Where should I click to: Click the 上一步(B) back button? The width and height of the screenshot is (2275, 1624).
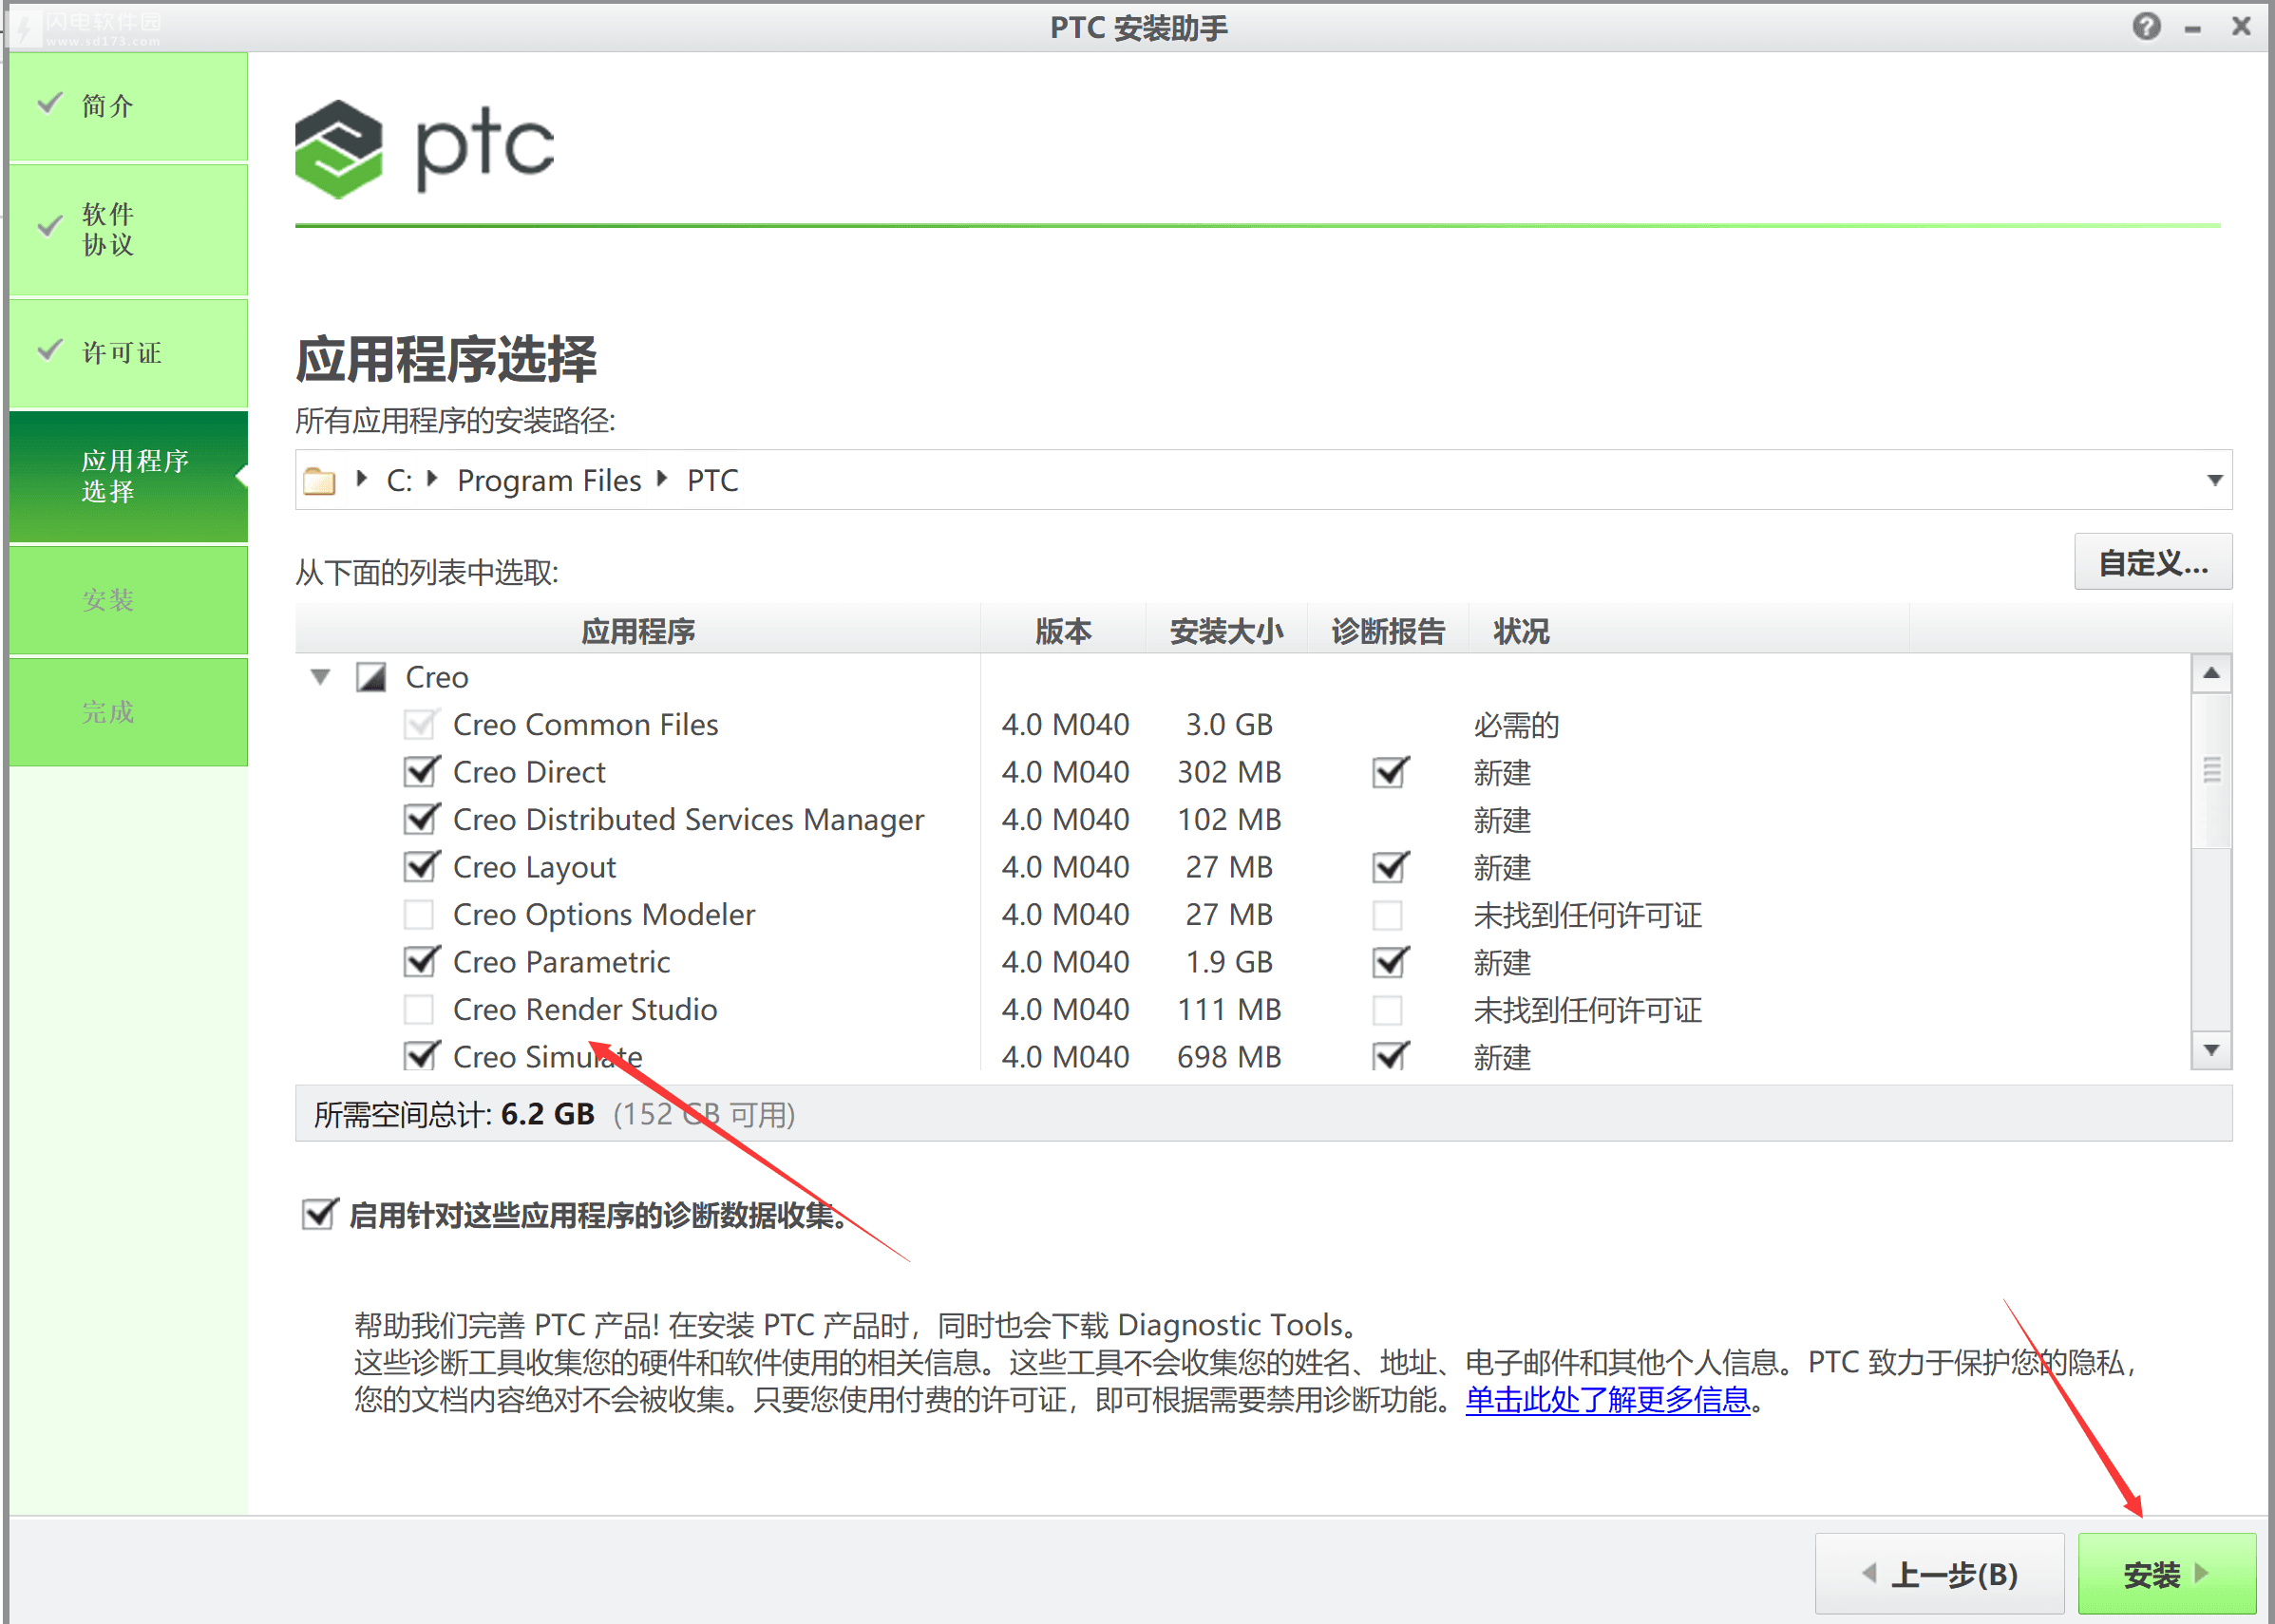tap(1939, 1574)
